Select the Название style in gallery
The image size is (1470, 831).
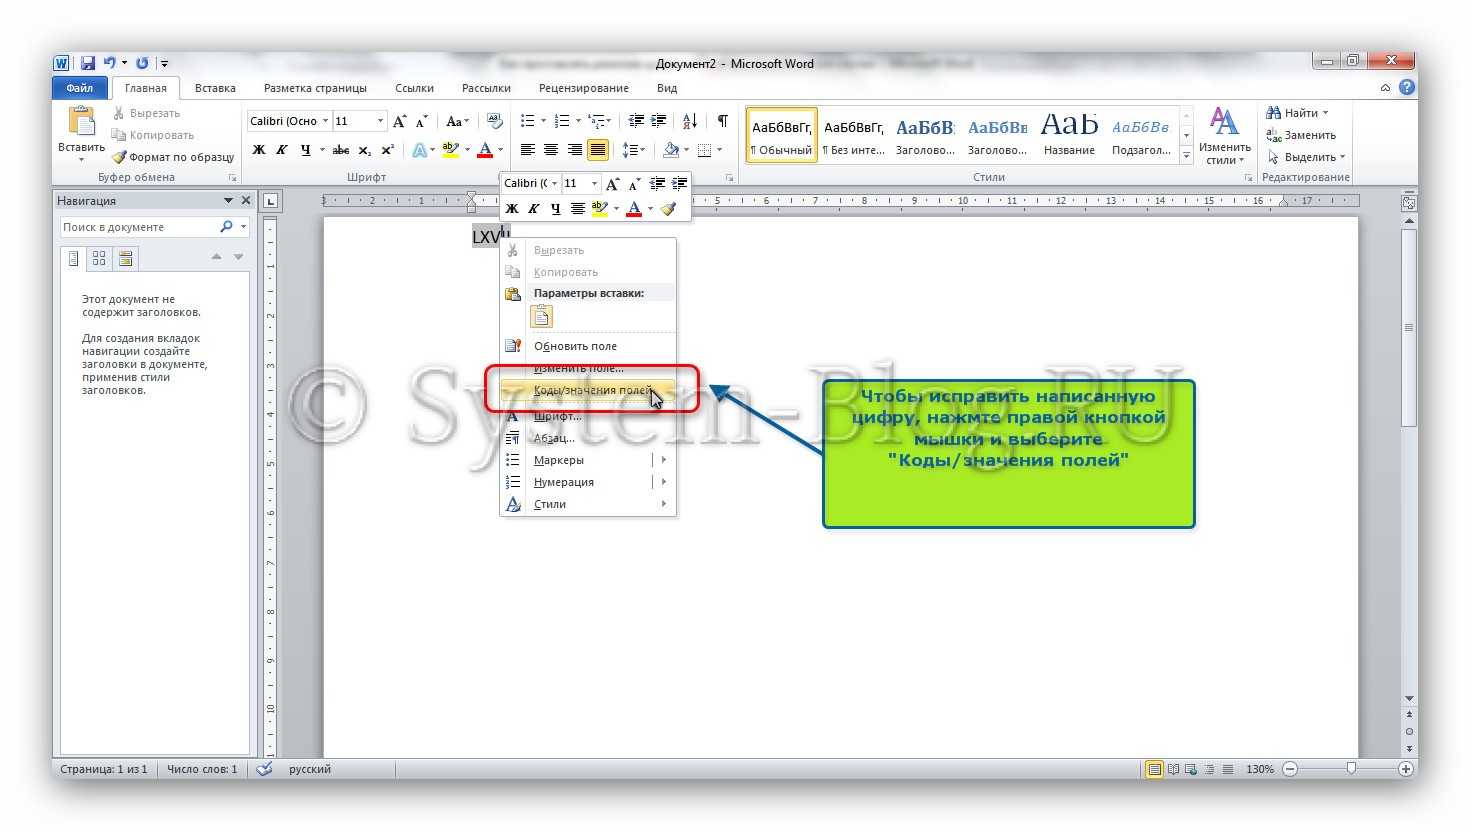click(1069, 135)
